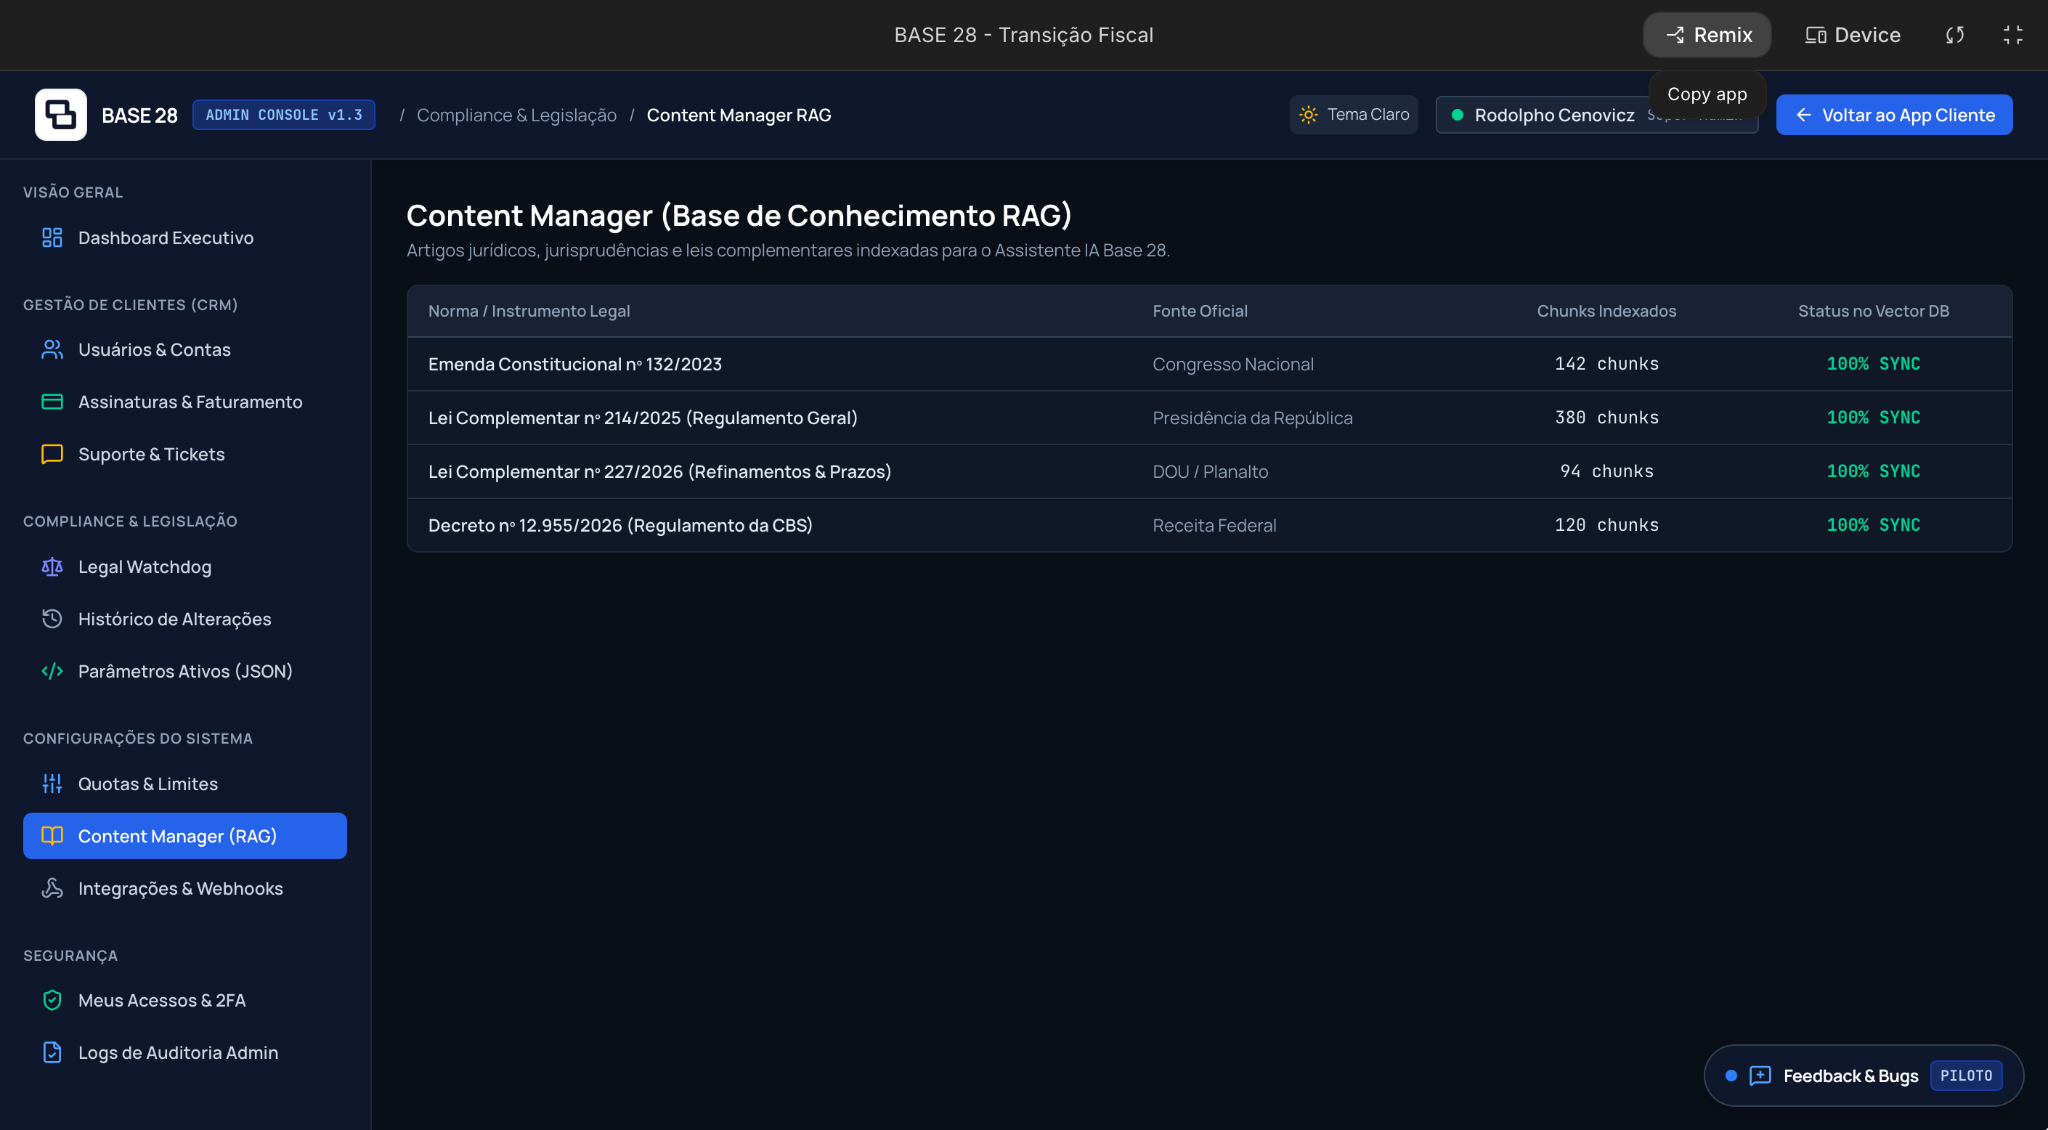Open Legal Watchdog sidebar label
The width and height of the screenshot is (2048, 1130).
(145, 567)
